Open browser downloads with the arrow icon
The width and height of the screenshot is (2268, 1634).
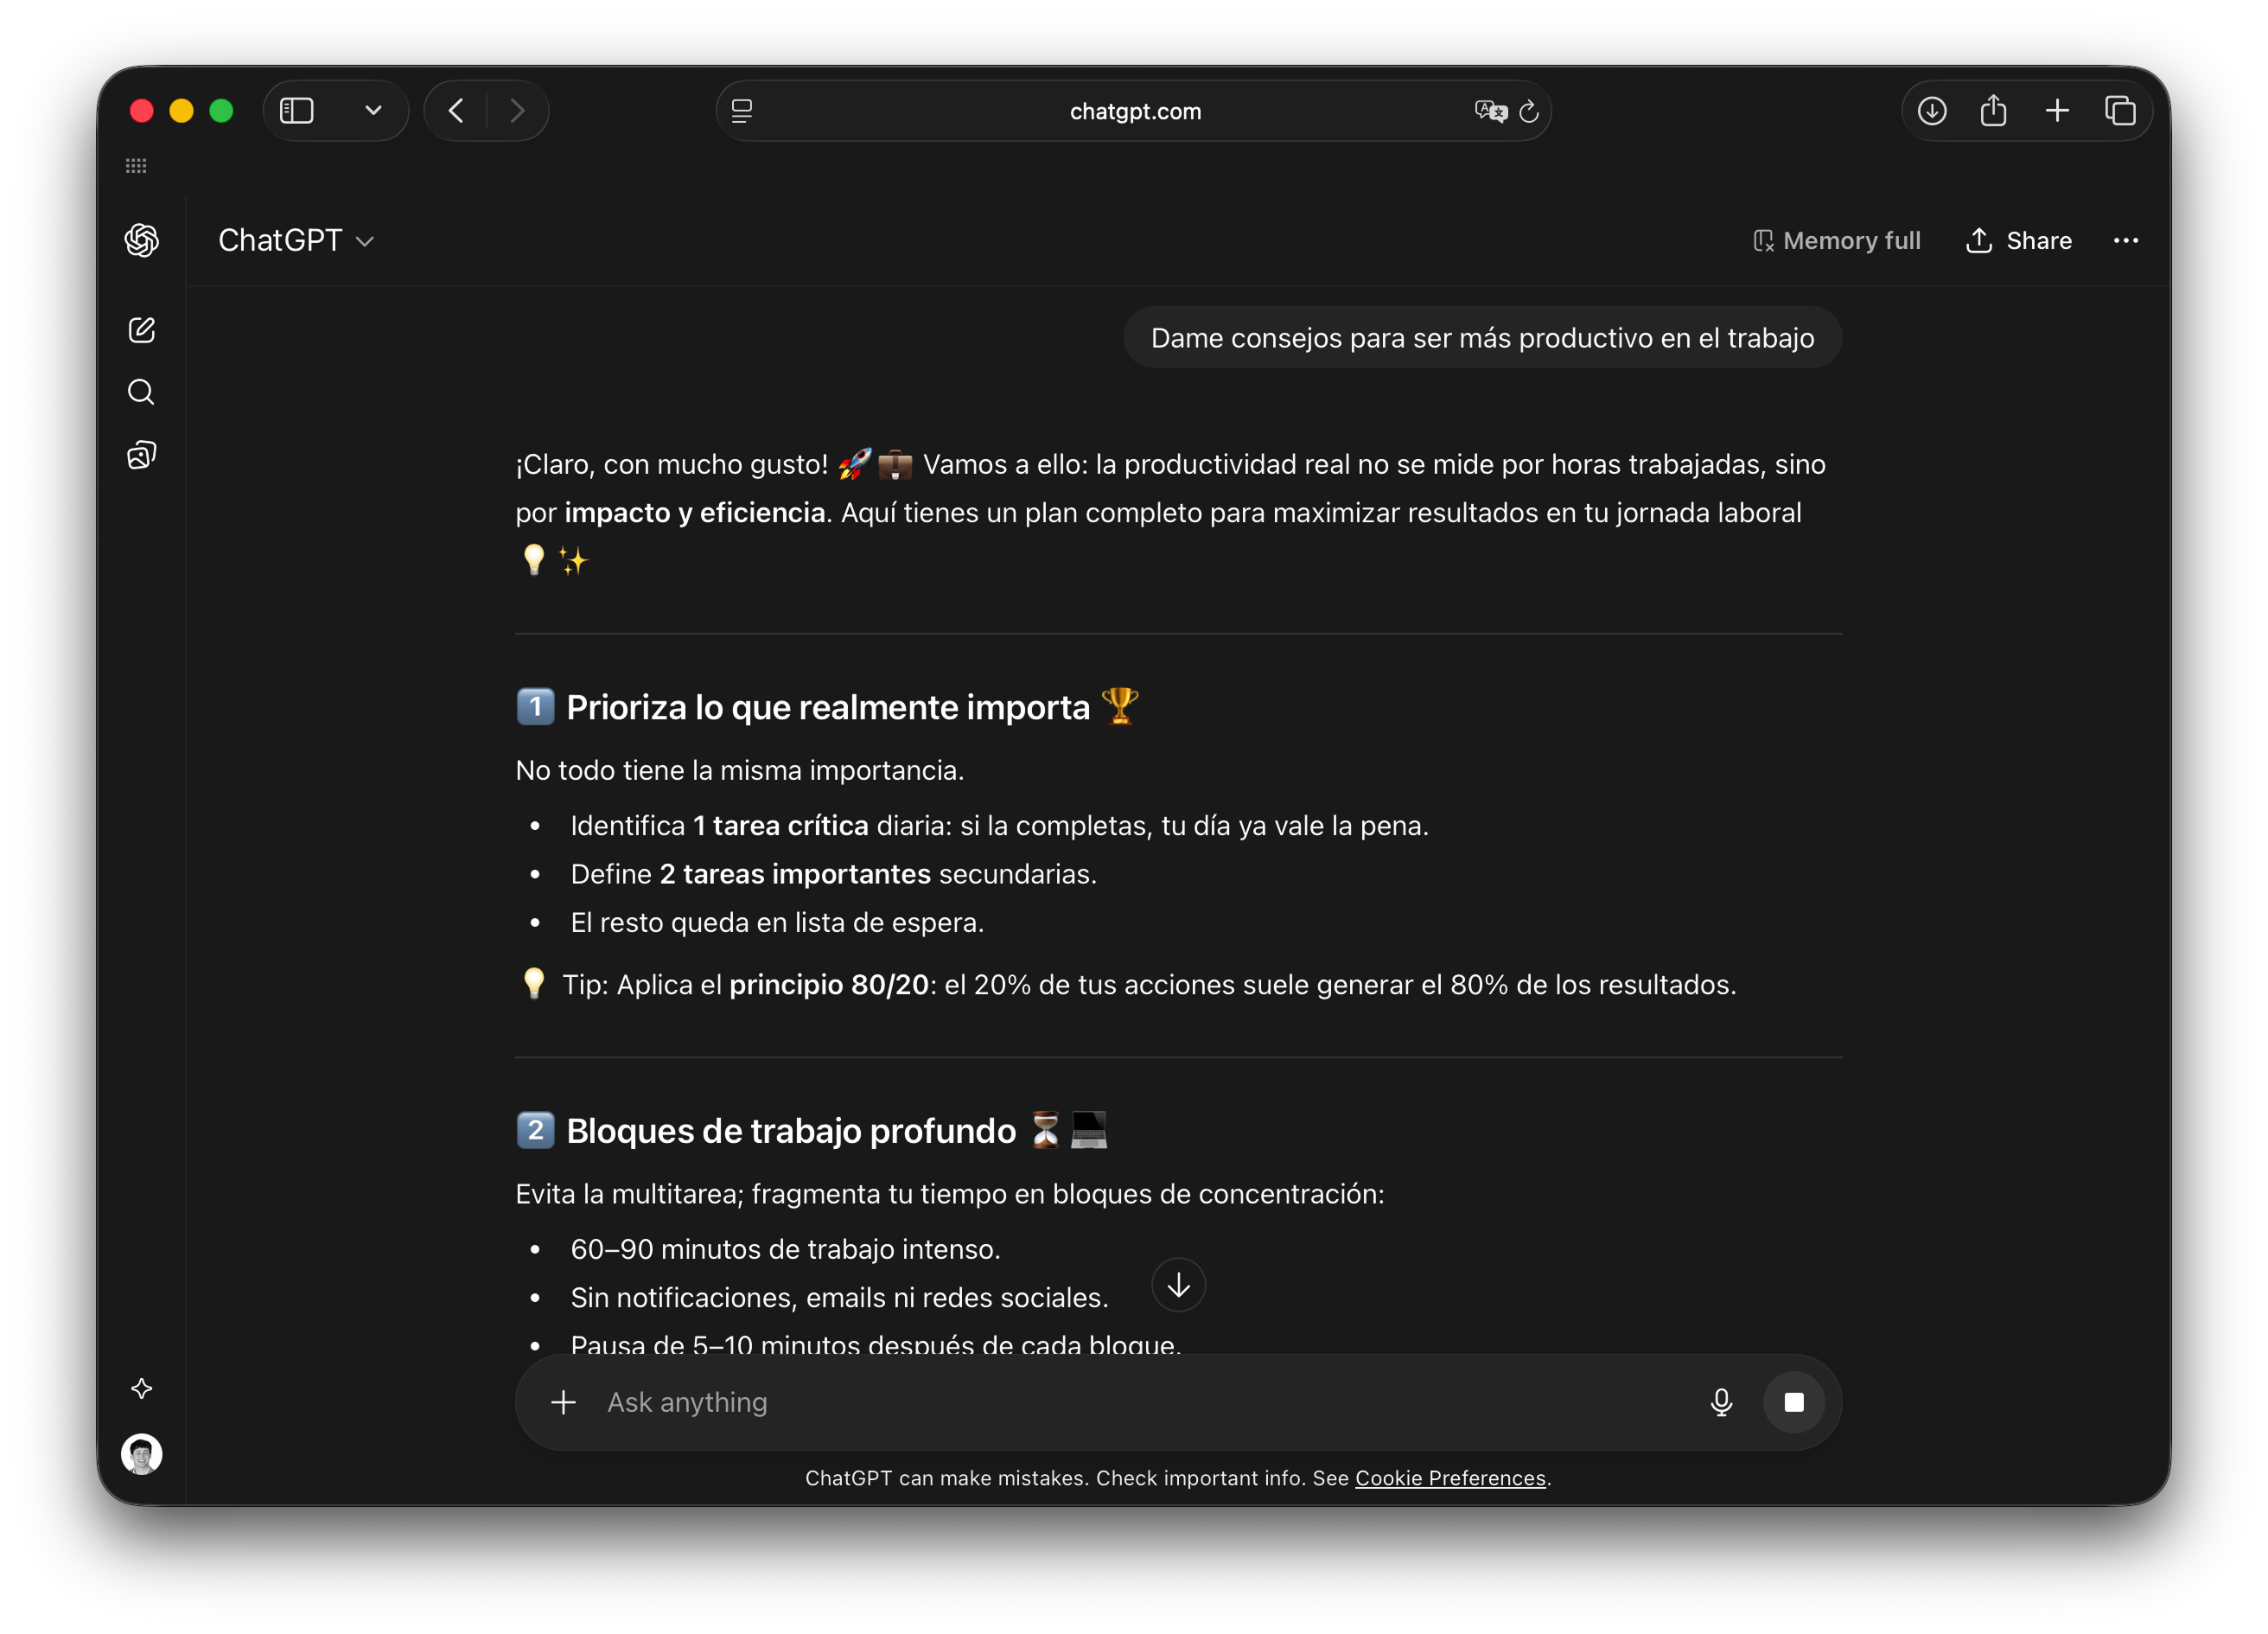[1932, 111]
